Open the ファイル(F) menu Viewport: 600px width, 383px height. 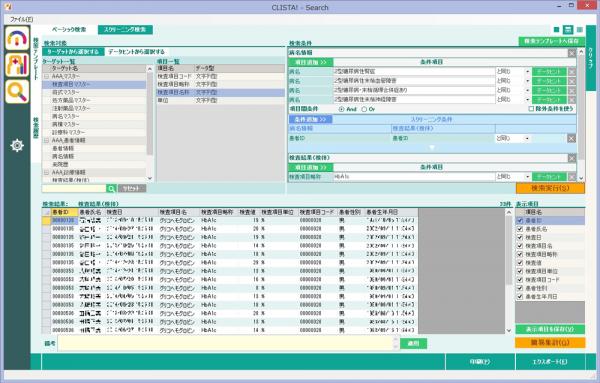(x=21, y=19)
